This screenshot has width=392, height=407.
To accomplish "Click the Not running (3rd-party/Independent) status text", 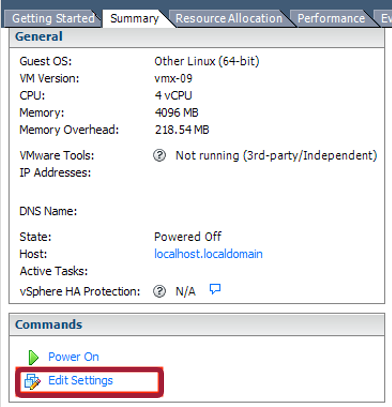I will [276, 156].
